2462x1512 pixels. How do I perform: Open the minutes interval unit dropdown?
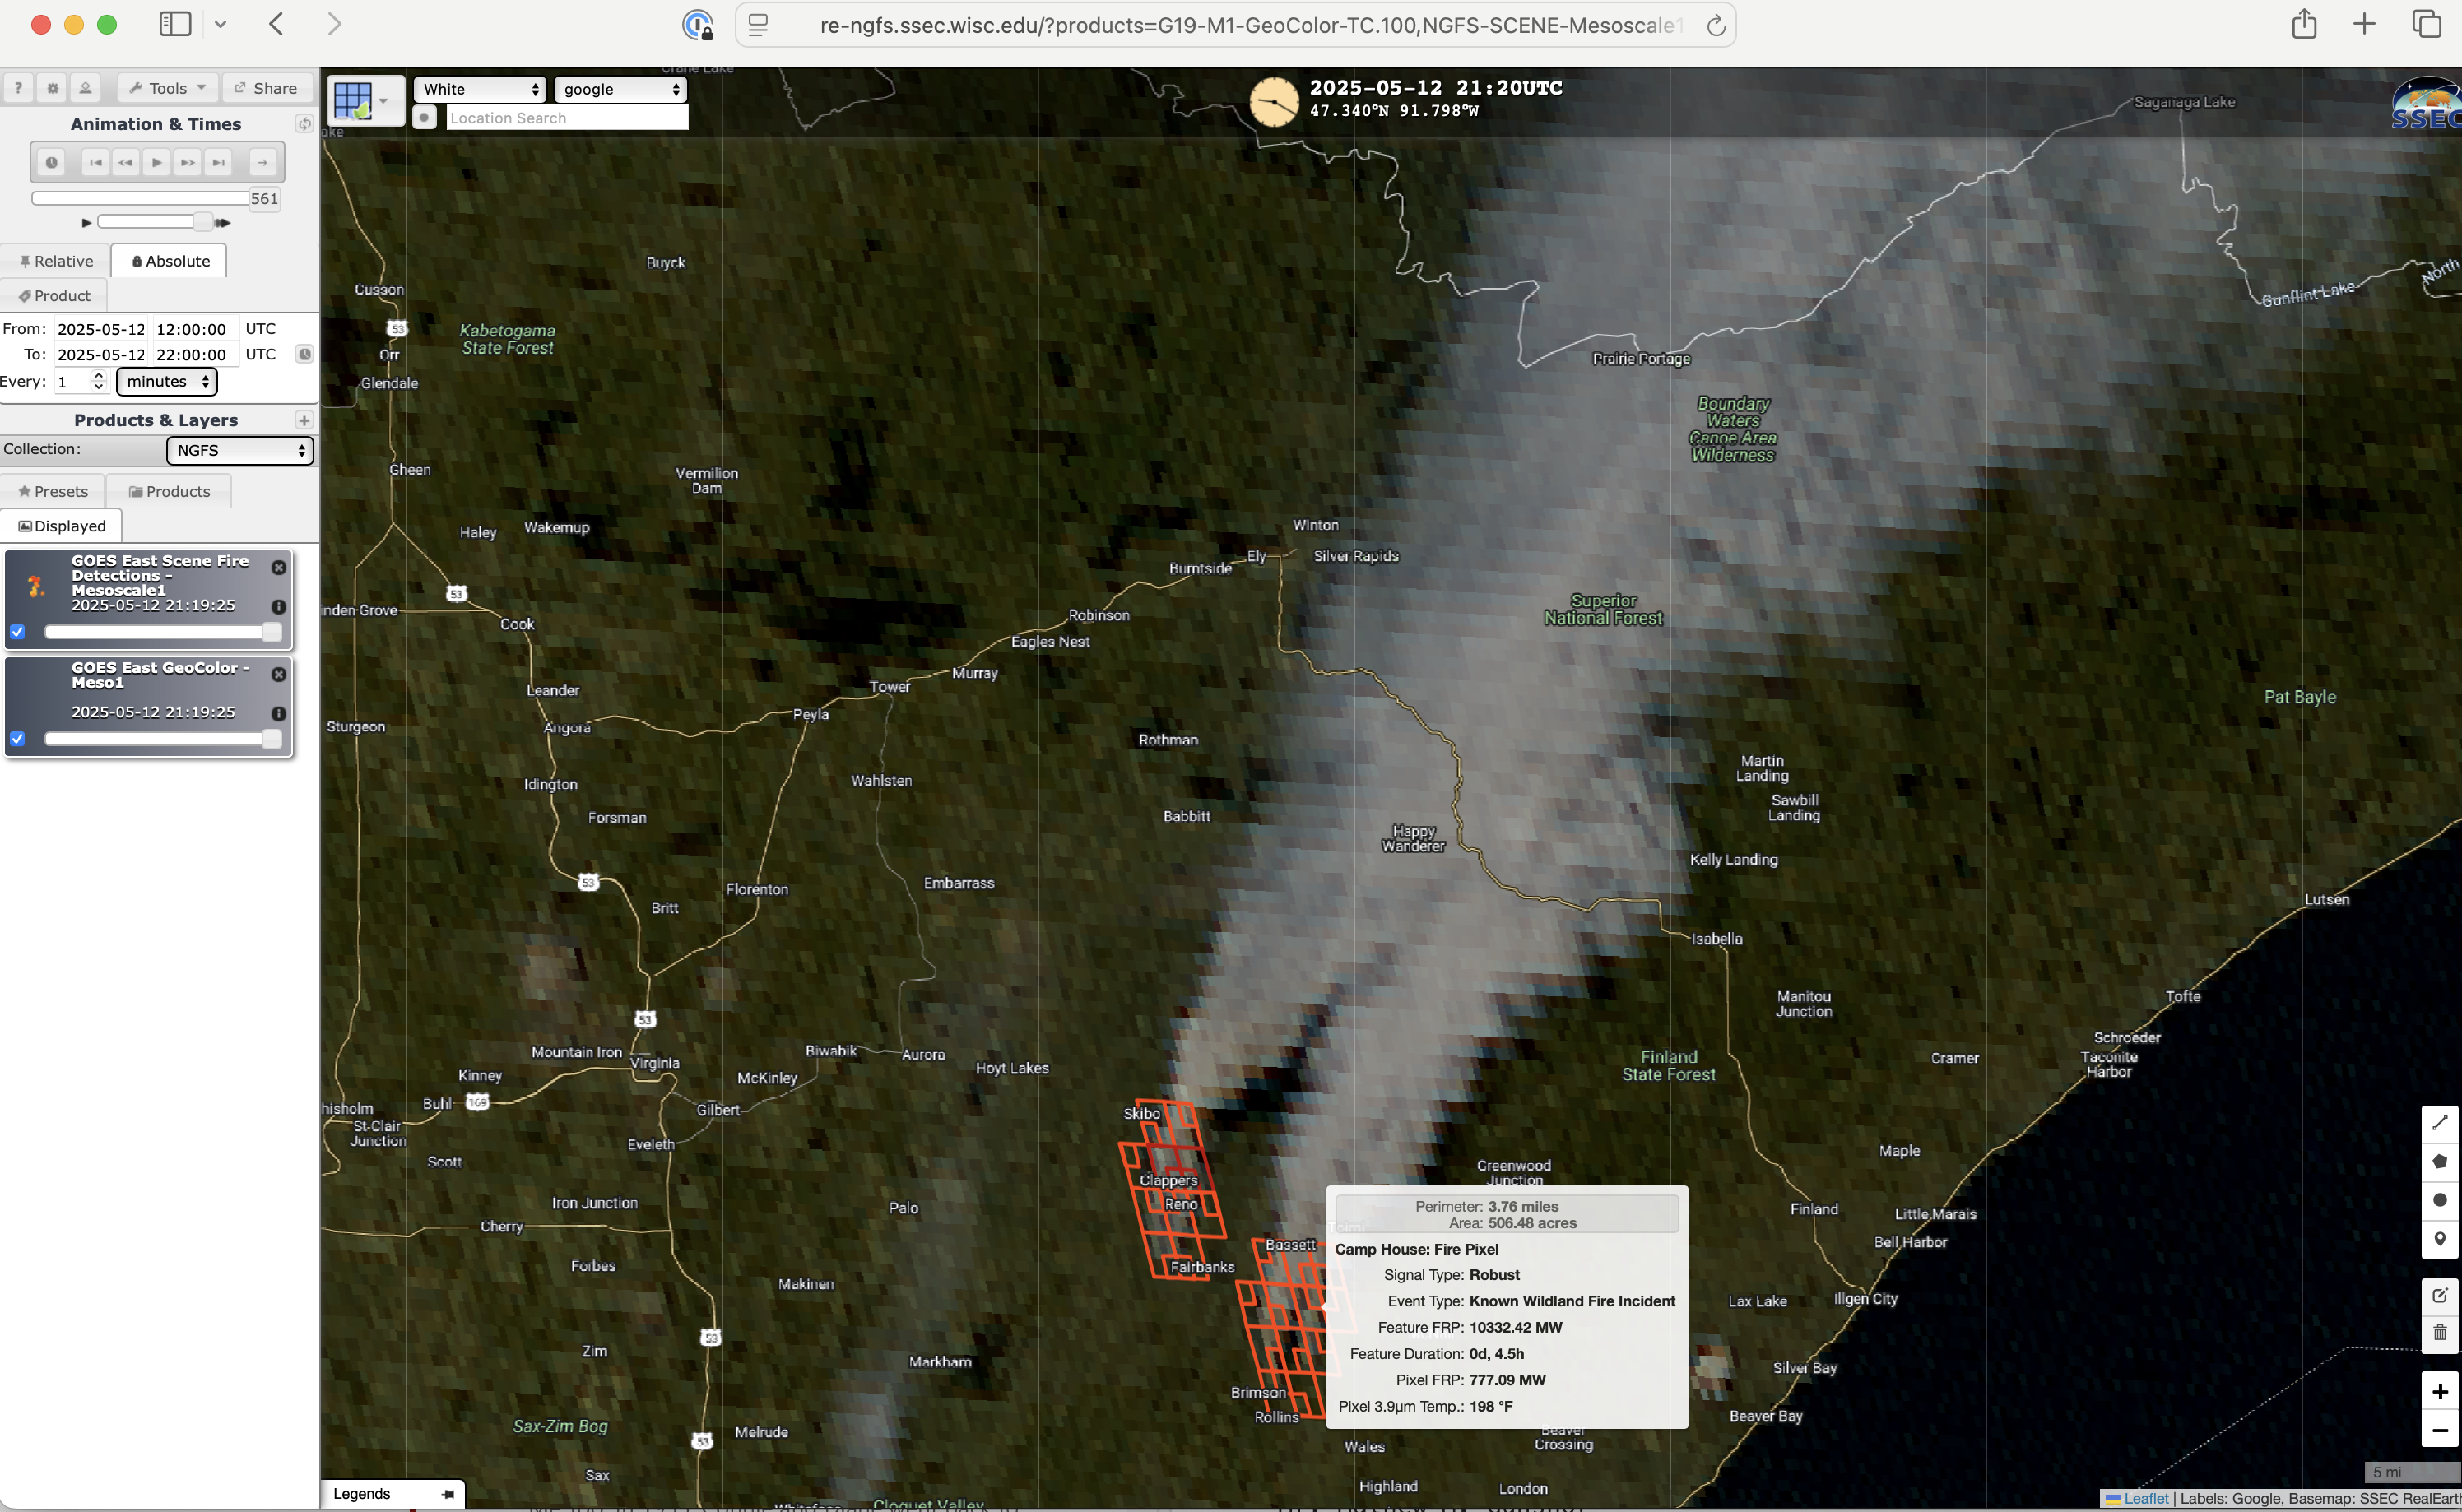(167, 381)
